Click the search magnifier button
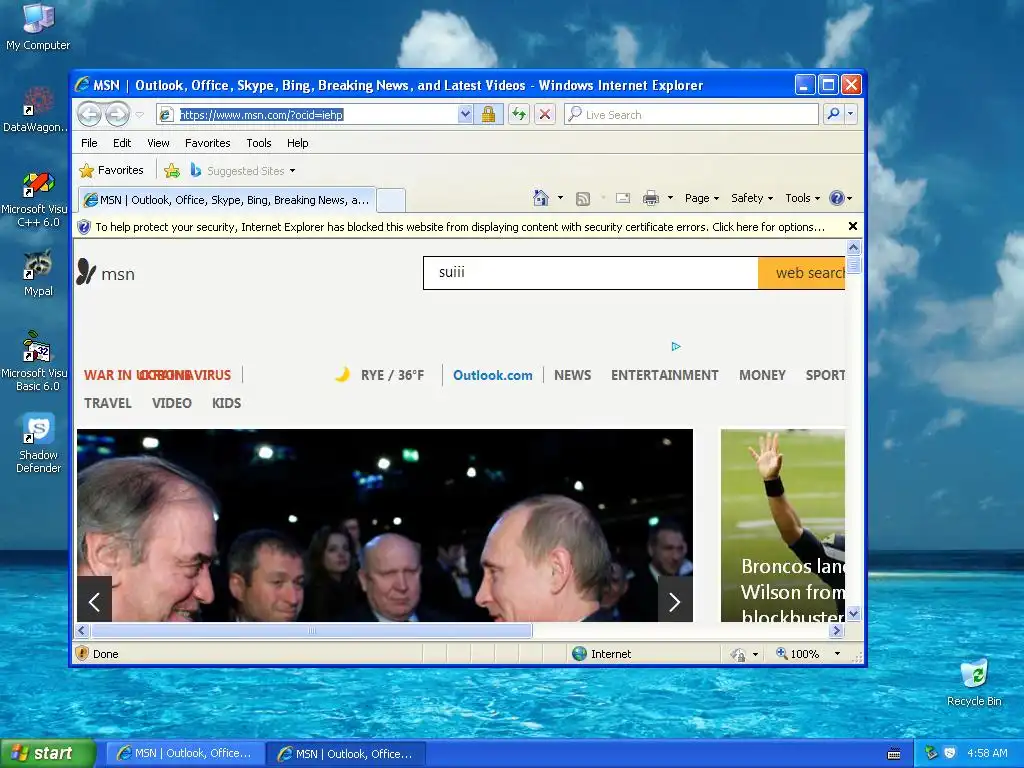 (833, 114)
